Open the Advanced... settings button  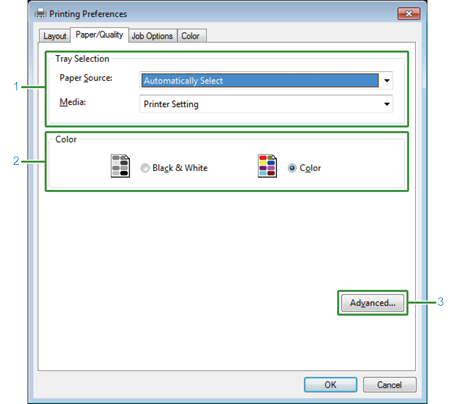(372, 303)
